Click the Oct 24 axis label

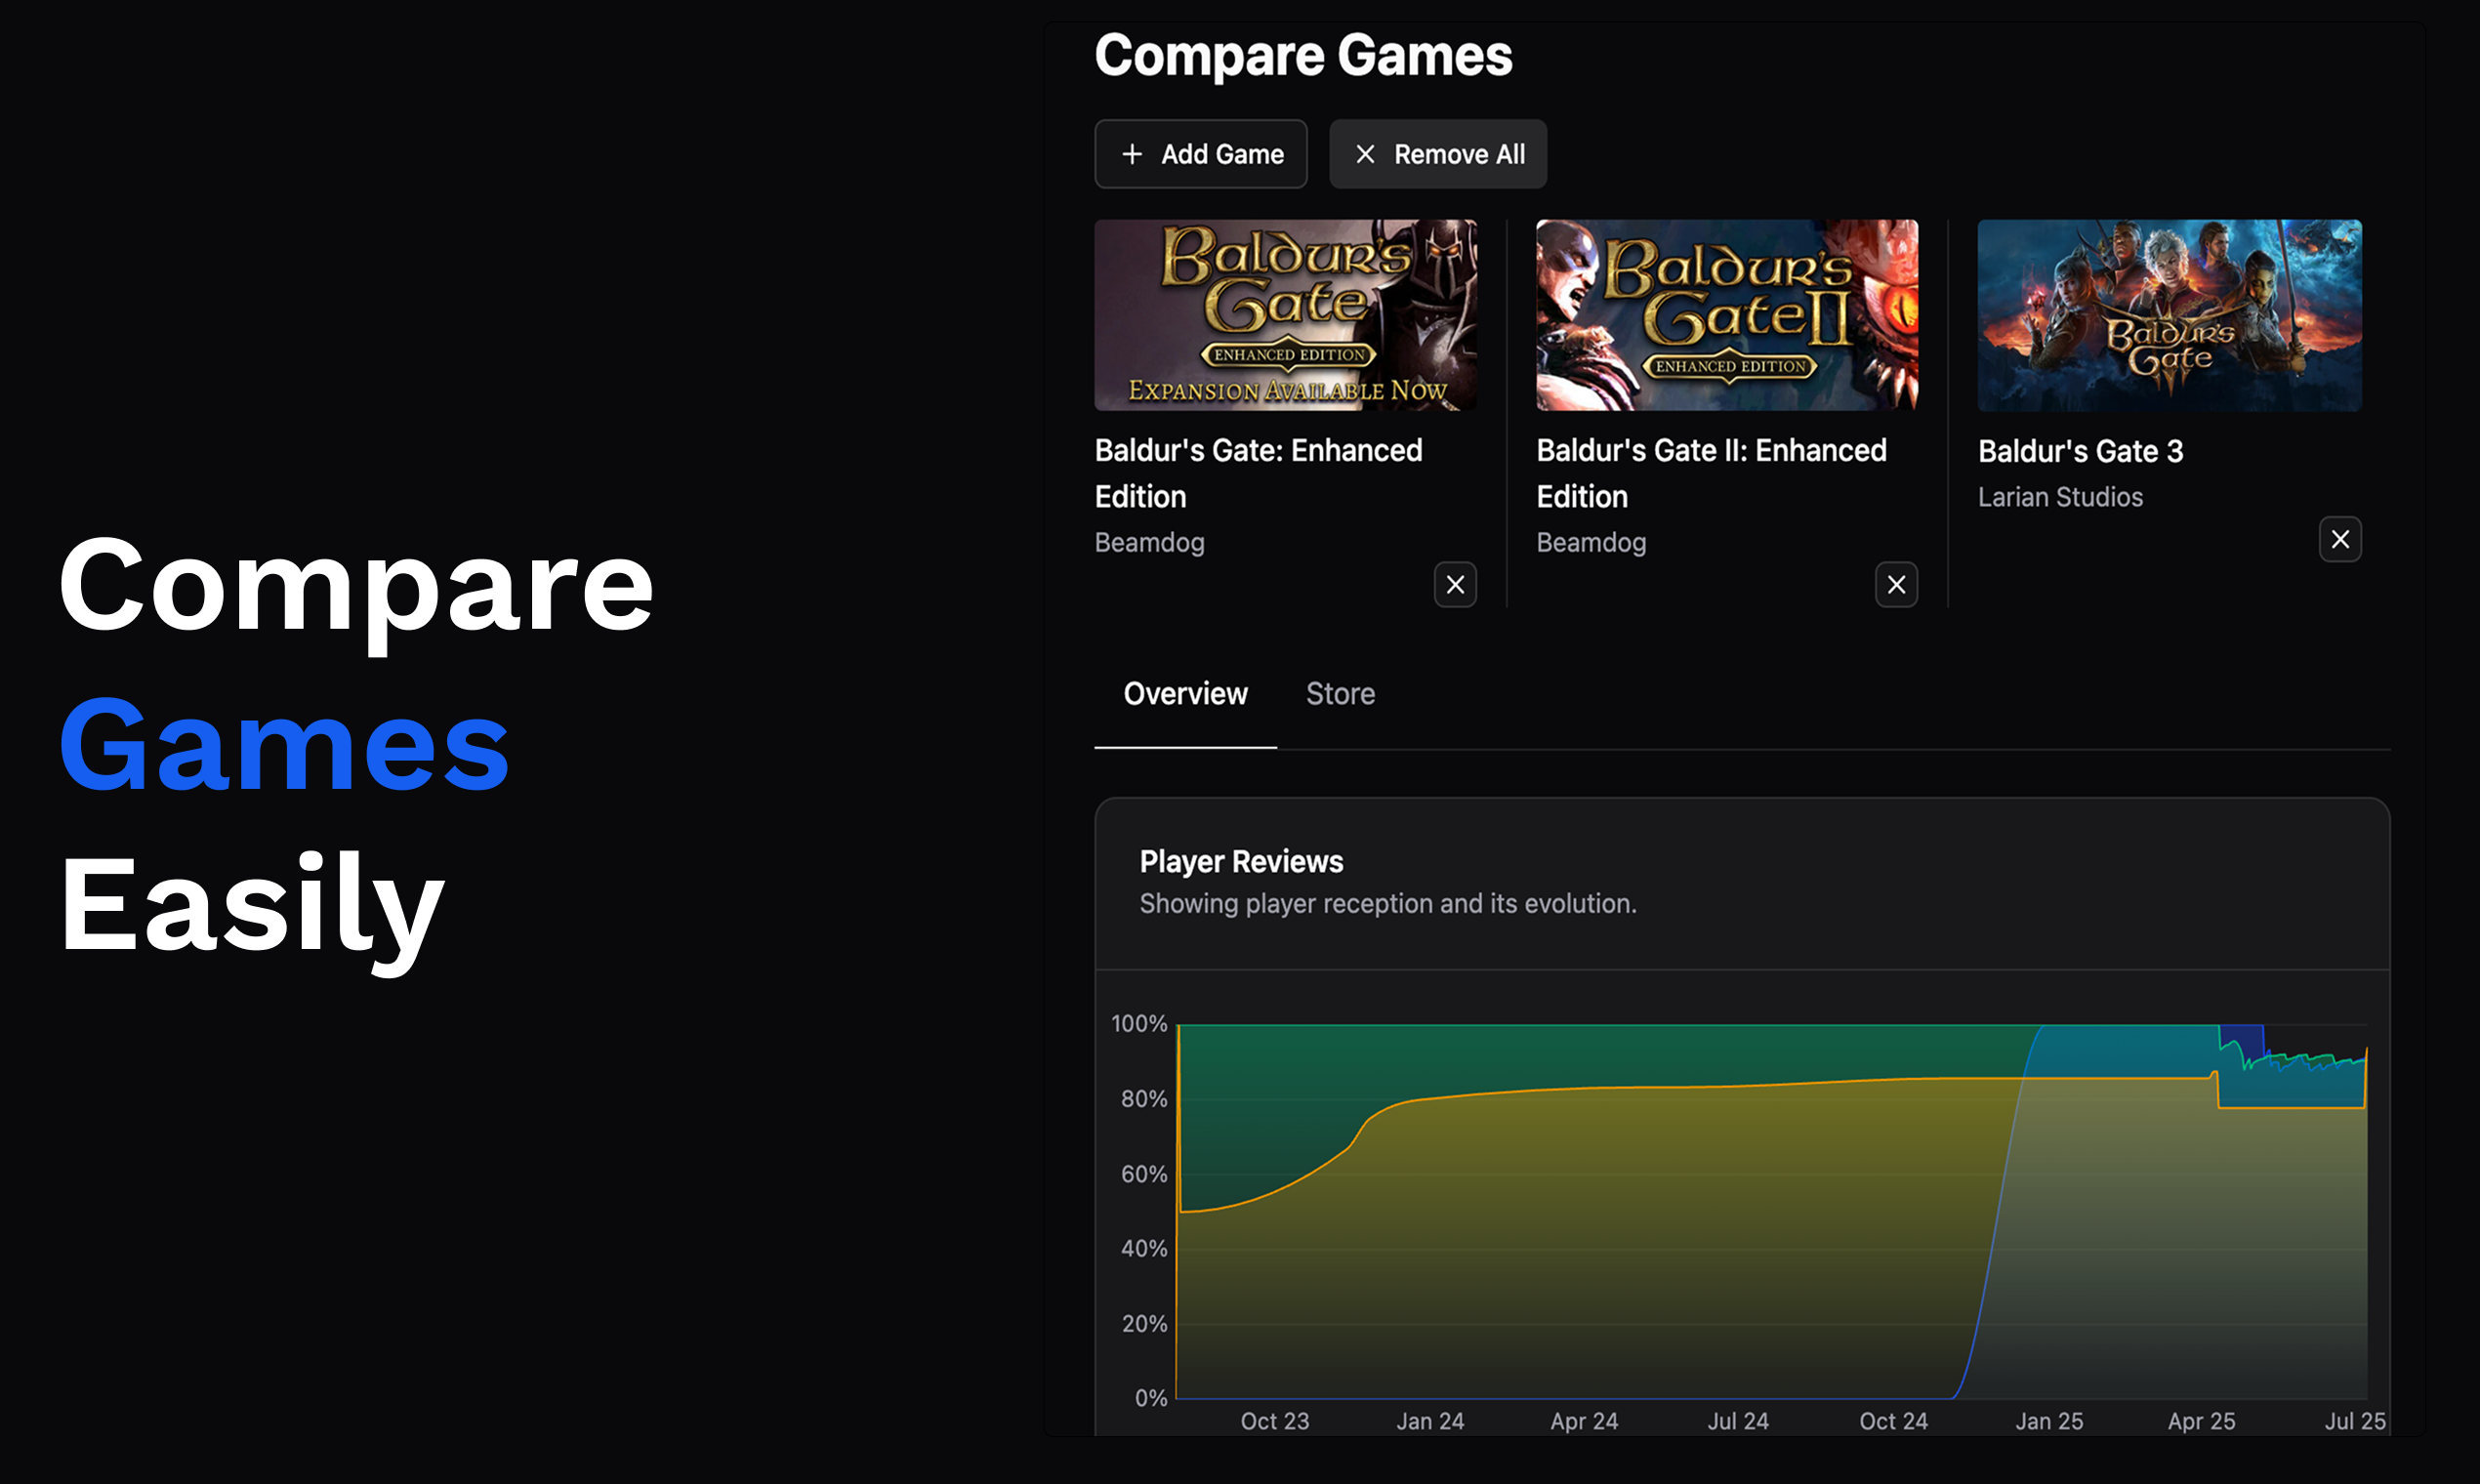1893,1421
